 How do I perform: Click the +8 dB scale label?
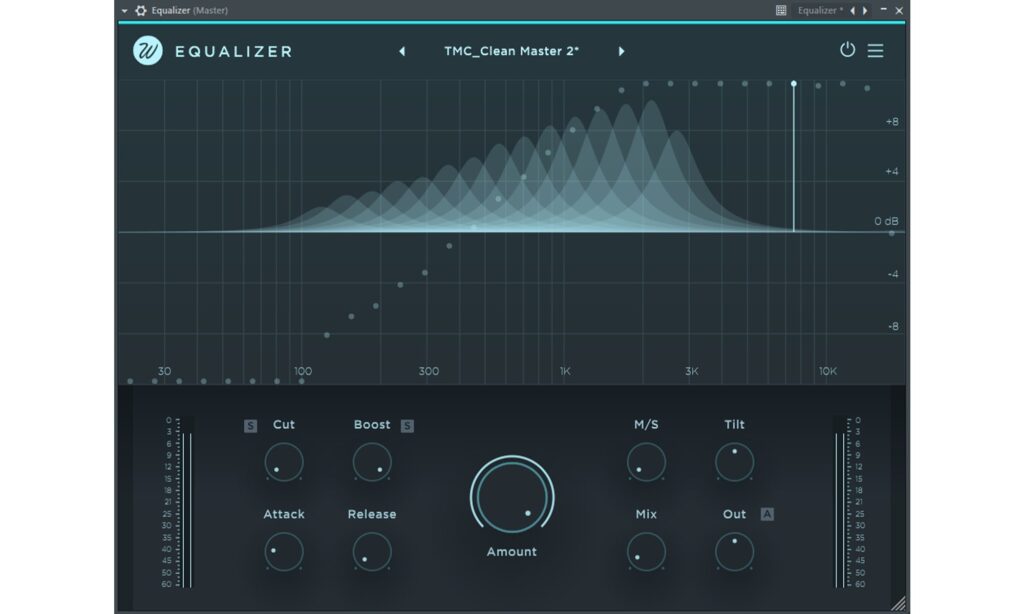pyautogui.click(x=891, y=121)
